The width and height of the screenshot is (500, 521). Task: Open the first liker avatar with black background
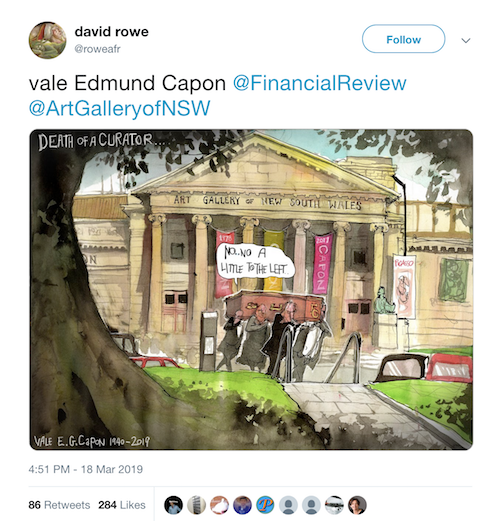(174, 505)
